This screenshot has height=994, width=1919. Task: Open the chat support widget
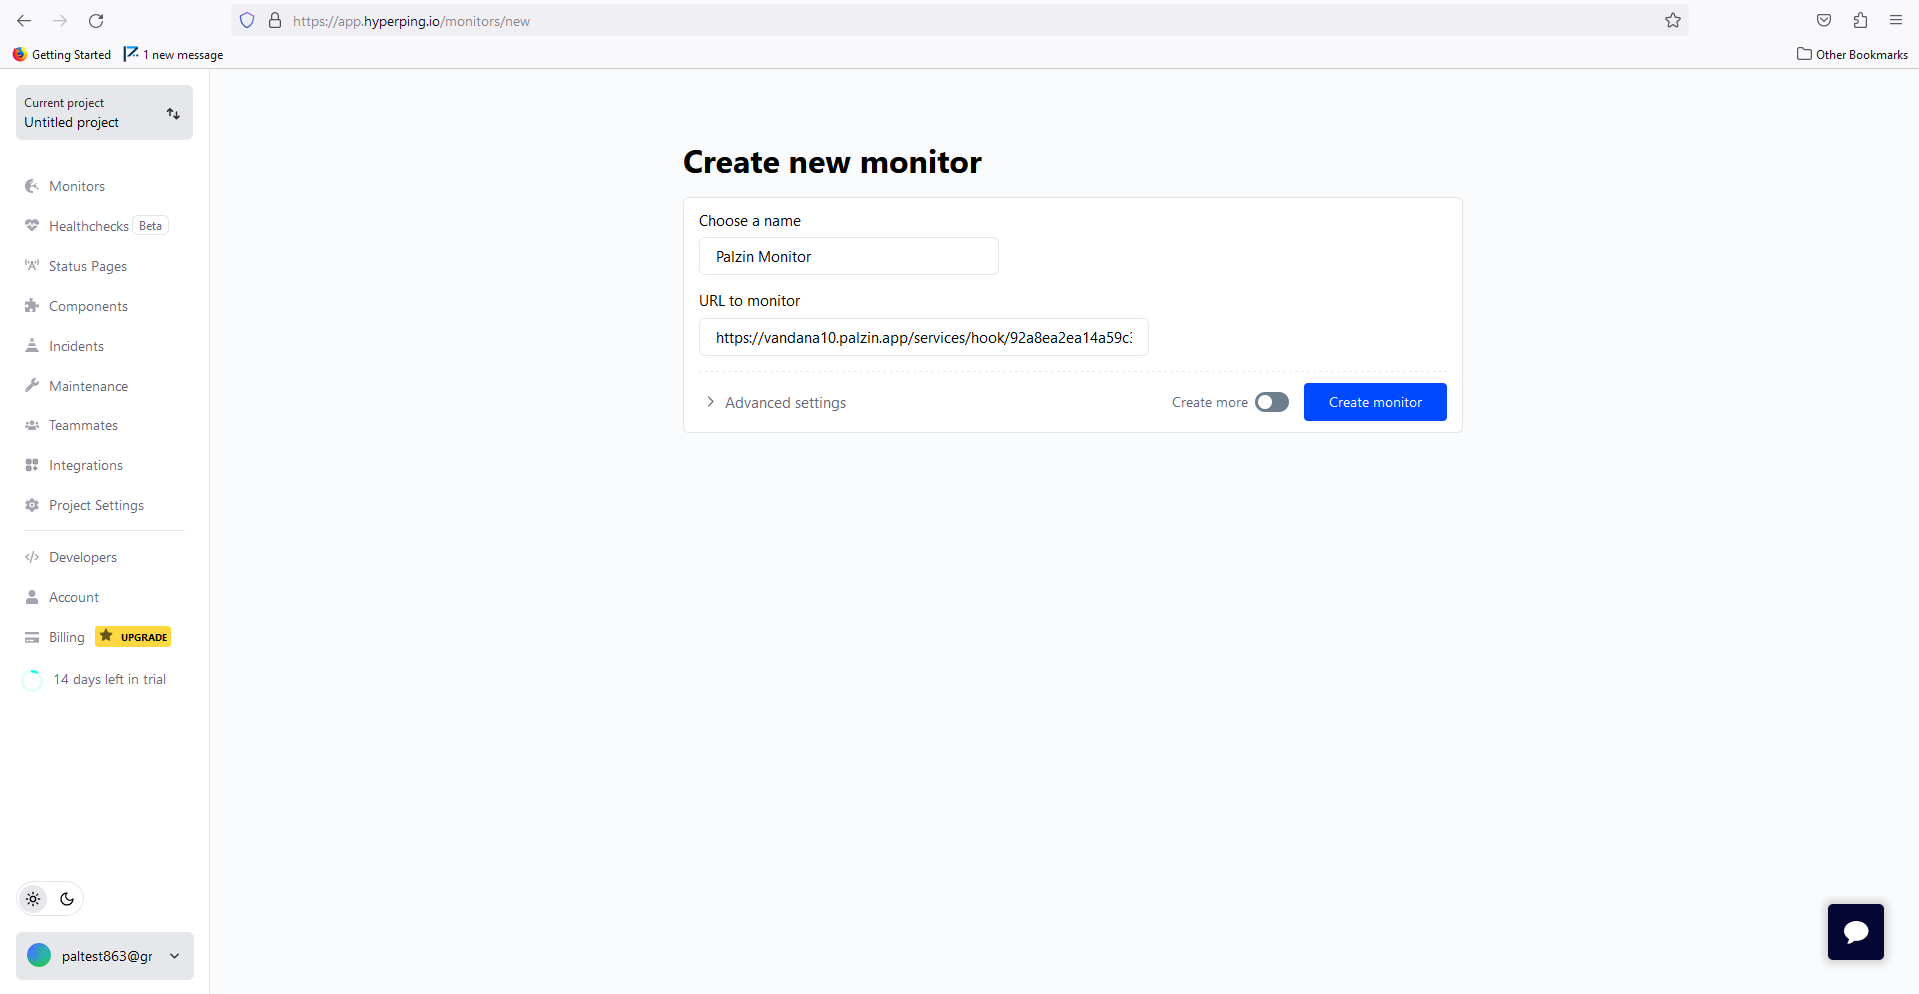[1855, 932]
